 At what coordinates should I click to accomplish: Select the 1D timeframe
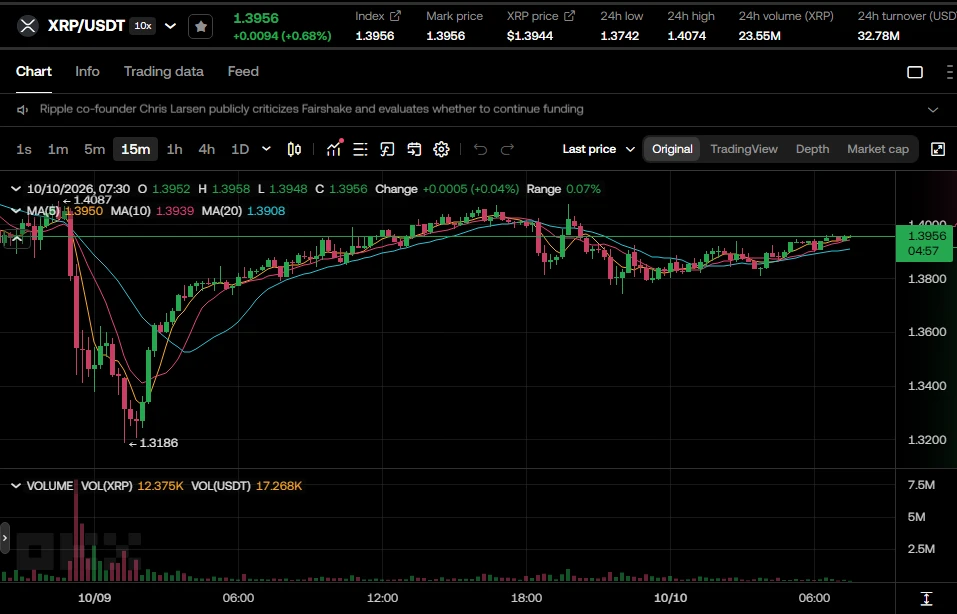[240, 149]
